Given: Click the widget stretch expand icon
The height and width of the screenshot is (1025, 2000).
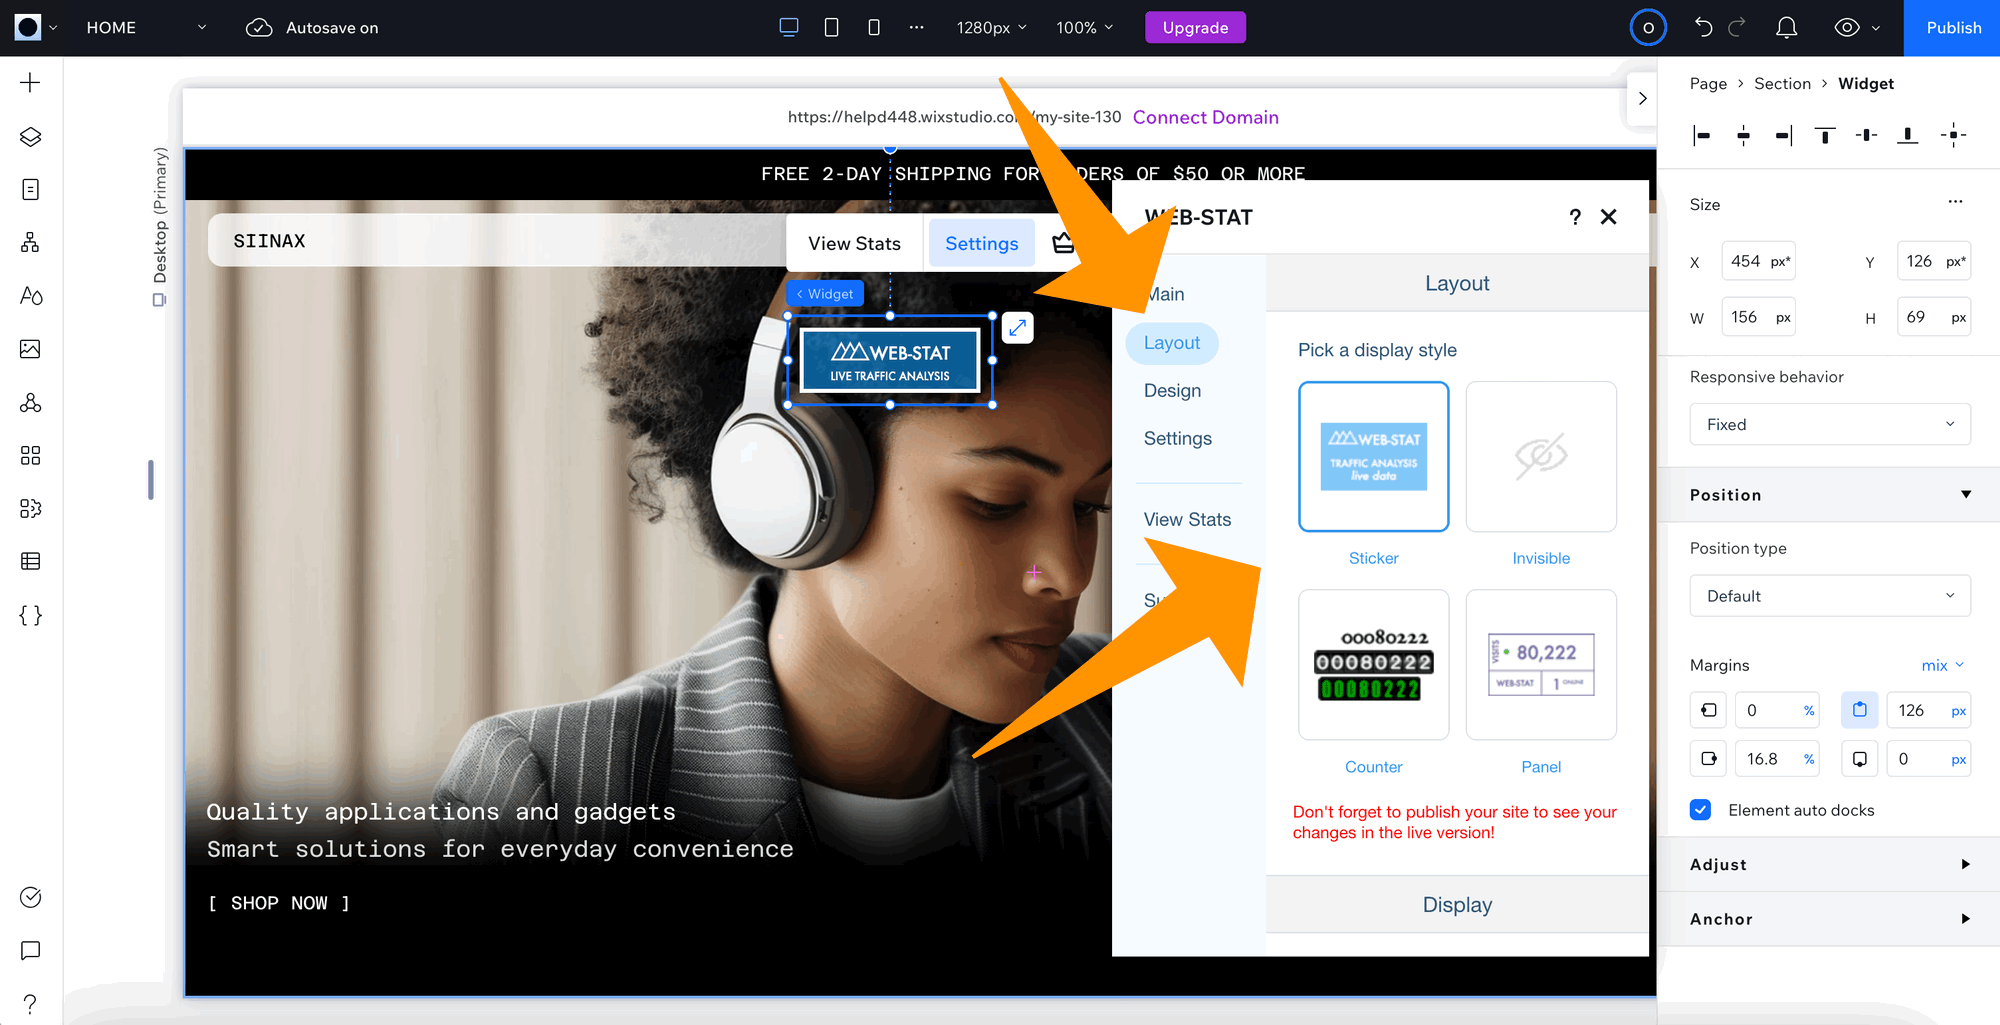Looking at the screenshot, I should click(1017, 327).
